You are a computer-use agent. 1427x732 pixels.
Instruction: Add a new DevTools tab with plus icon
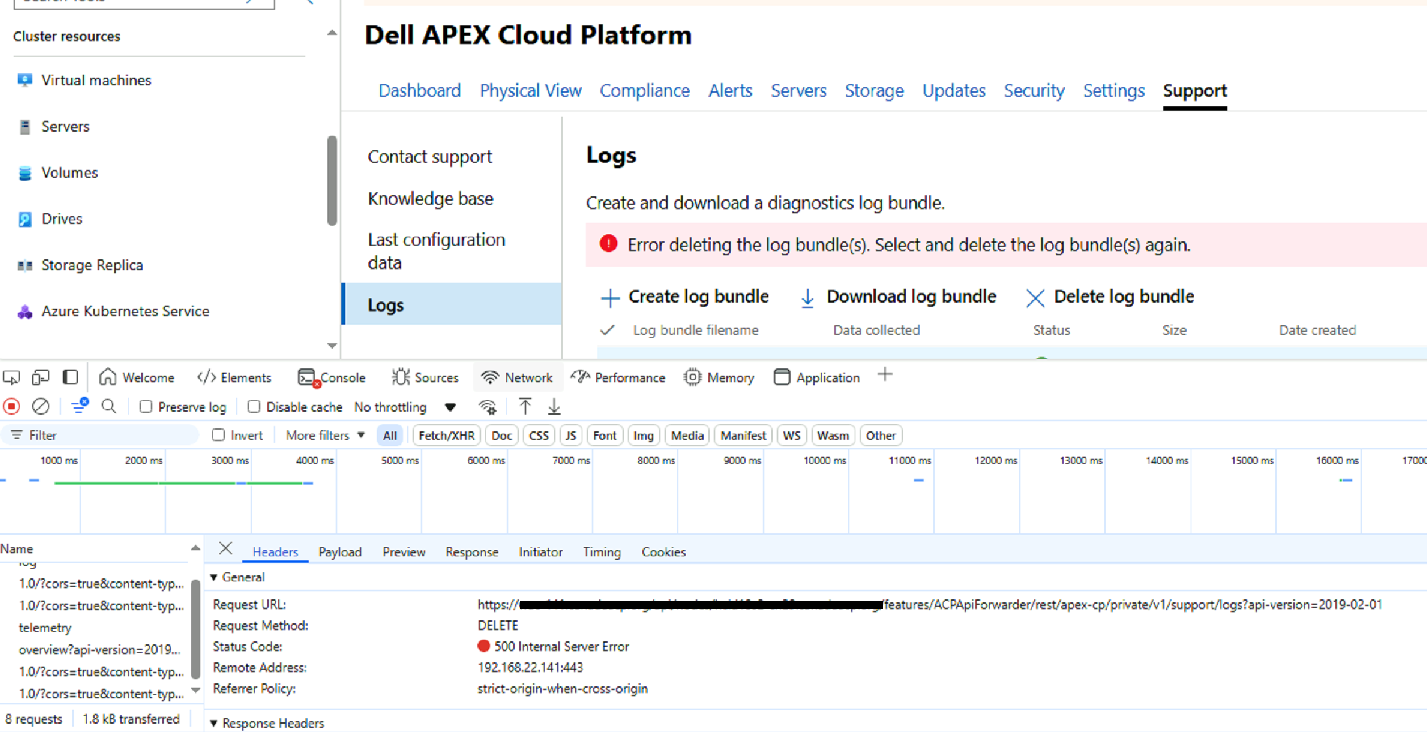click(885, 375)
